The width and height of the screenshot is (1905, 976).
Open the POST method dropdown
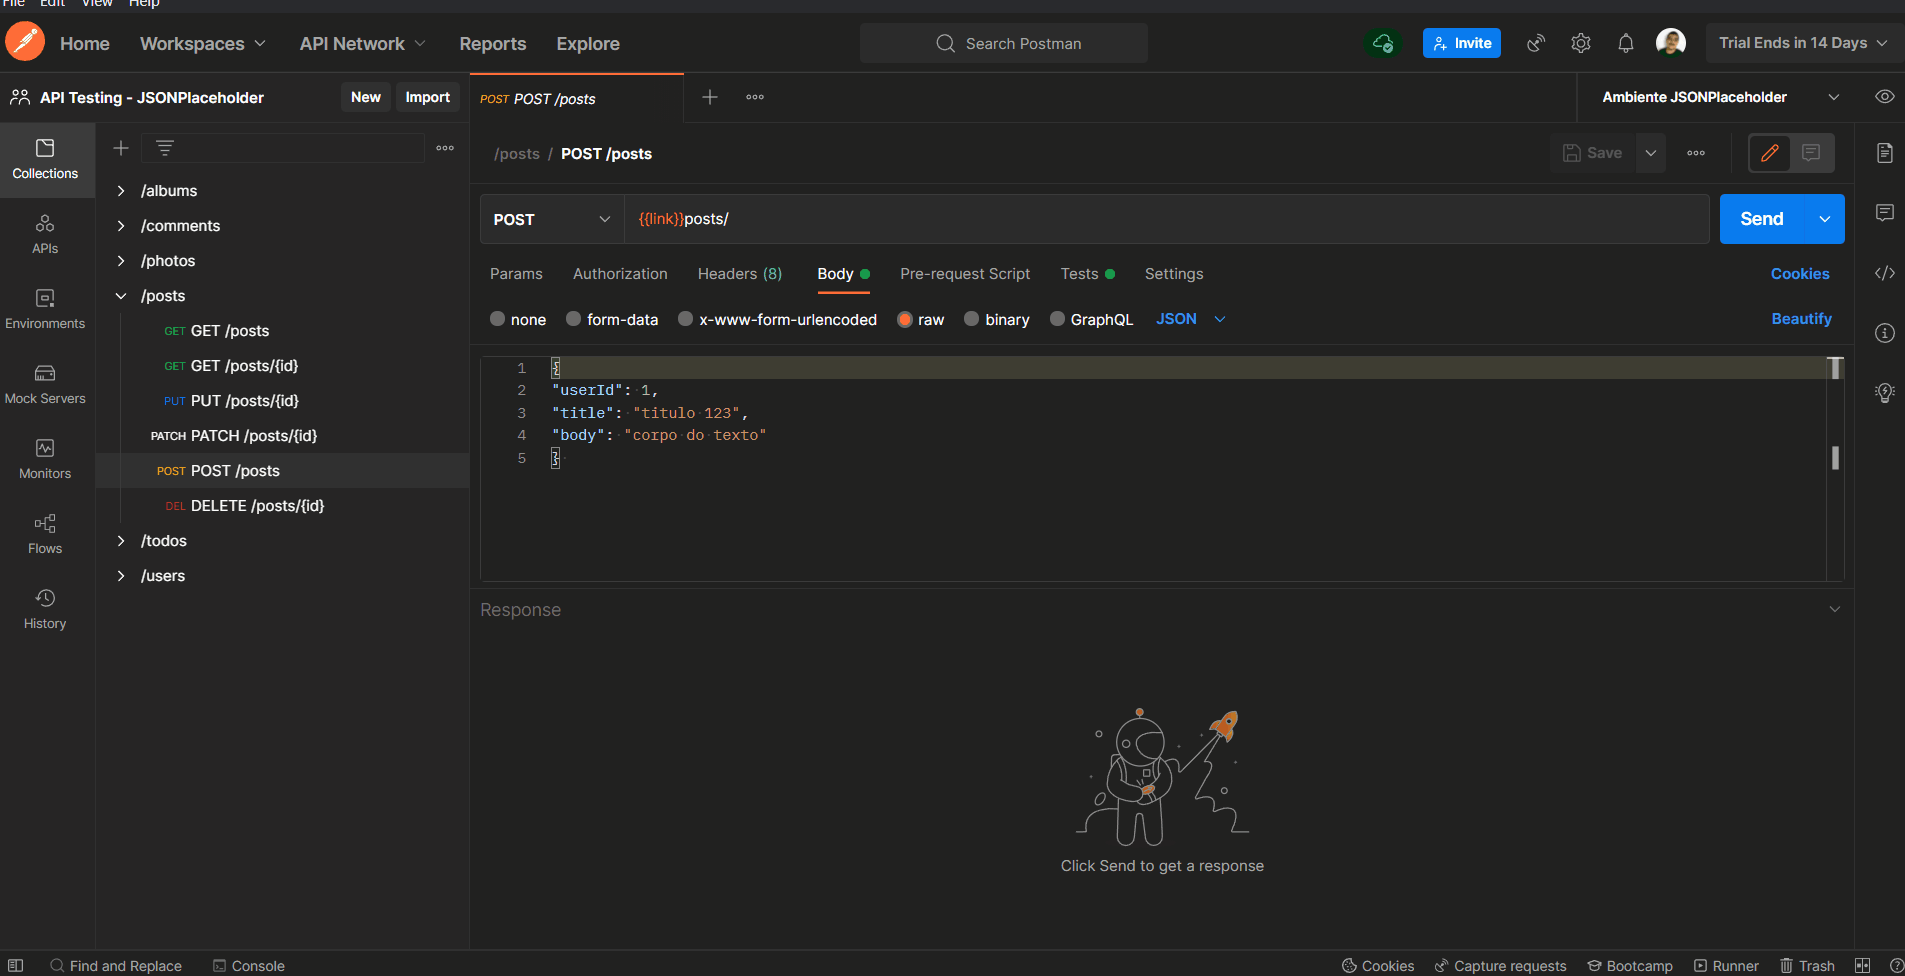pyautogui.click(x=552, y=219)
